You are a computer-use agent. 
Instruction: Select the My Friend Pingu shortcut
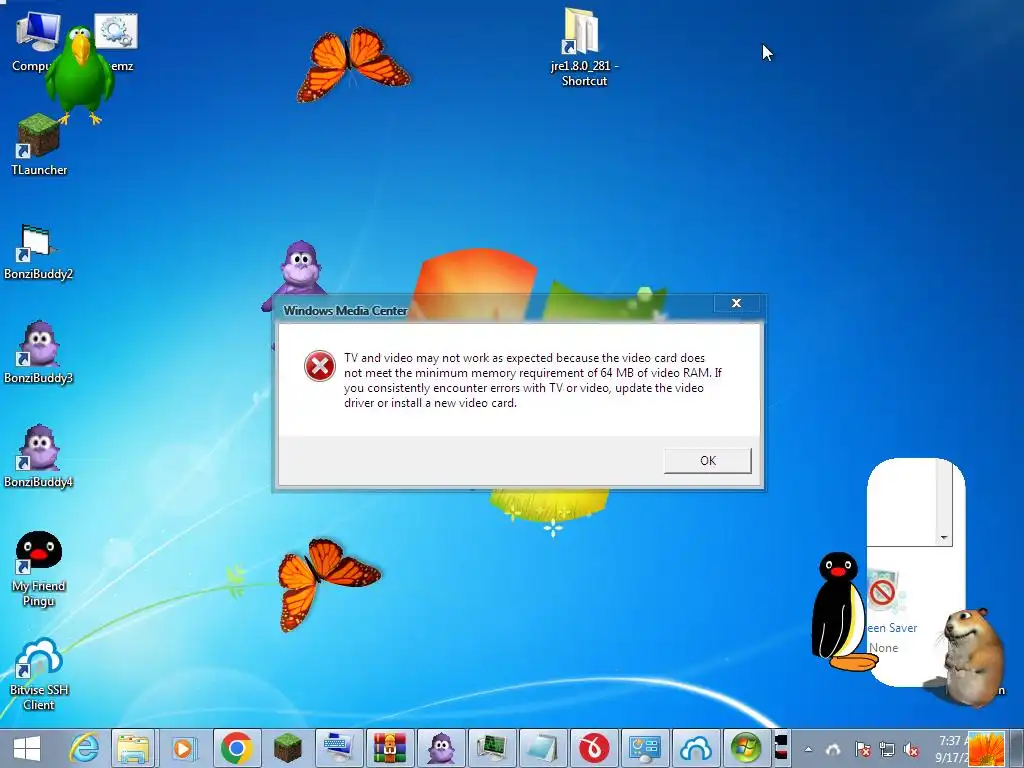pyautogui.click(x=39, y=569)
